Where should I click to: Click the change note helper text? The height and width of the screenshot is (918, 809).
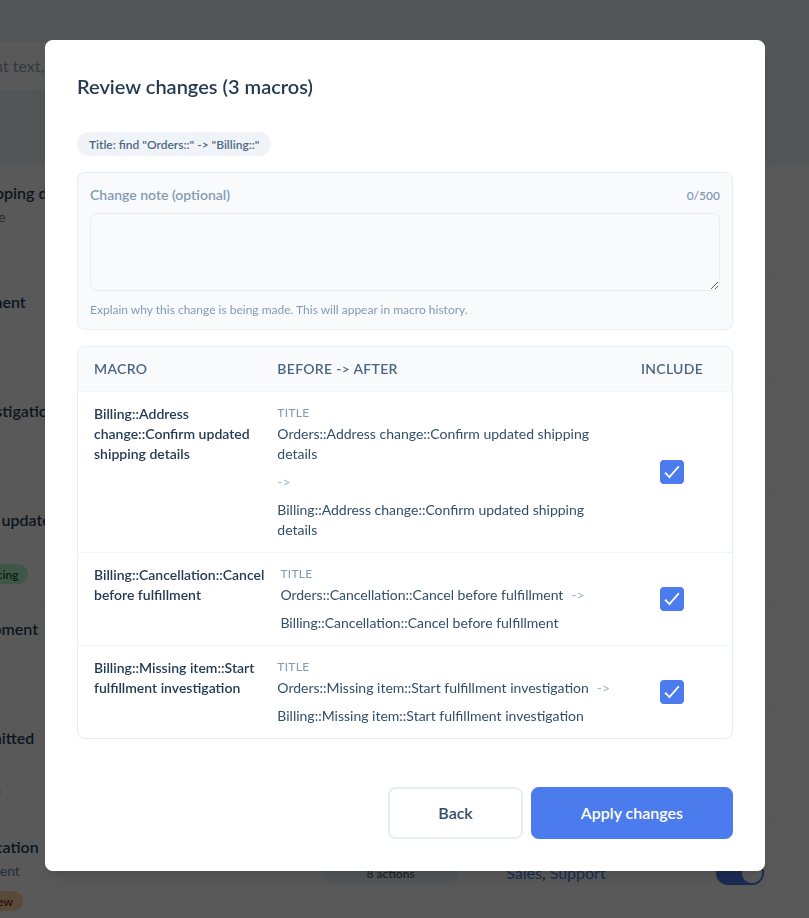(x=279, y=310)
